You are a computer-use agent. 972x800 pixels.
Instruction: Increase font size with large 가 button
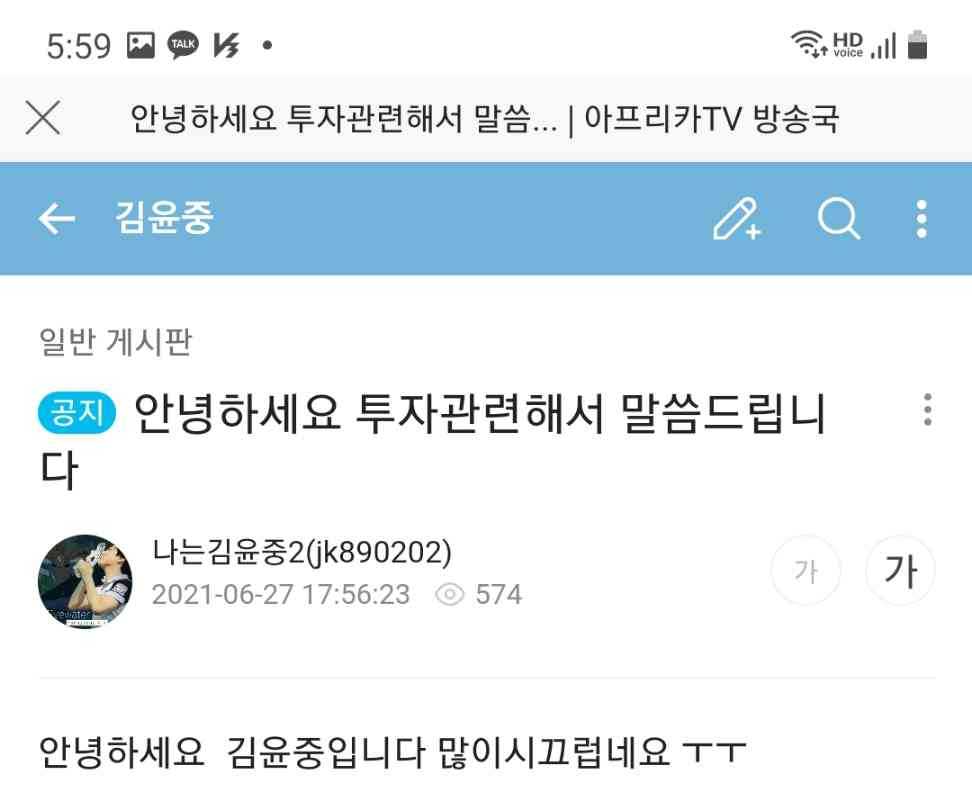tap(900, 570)
